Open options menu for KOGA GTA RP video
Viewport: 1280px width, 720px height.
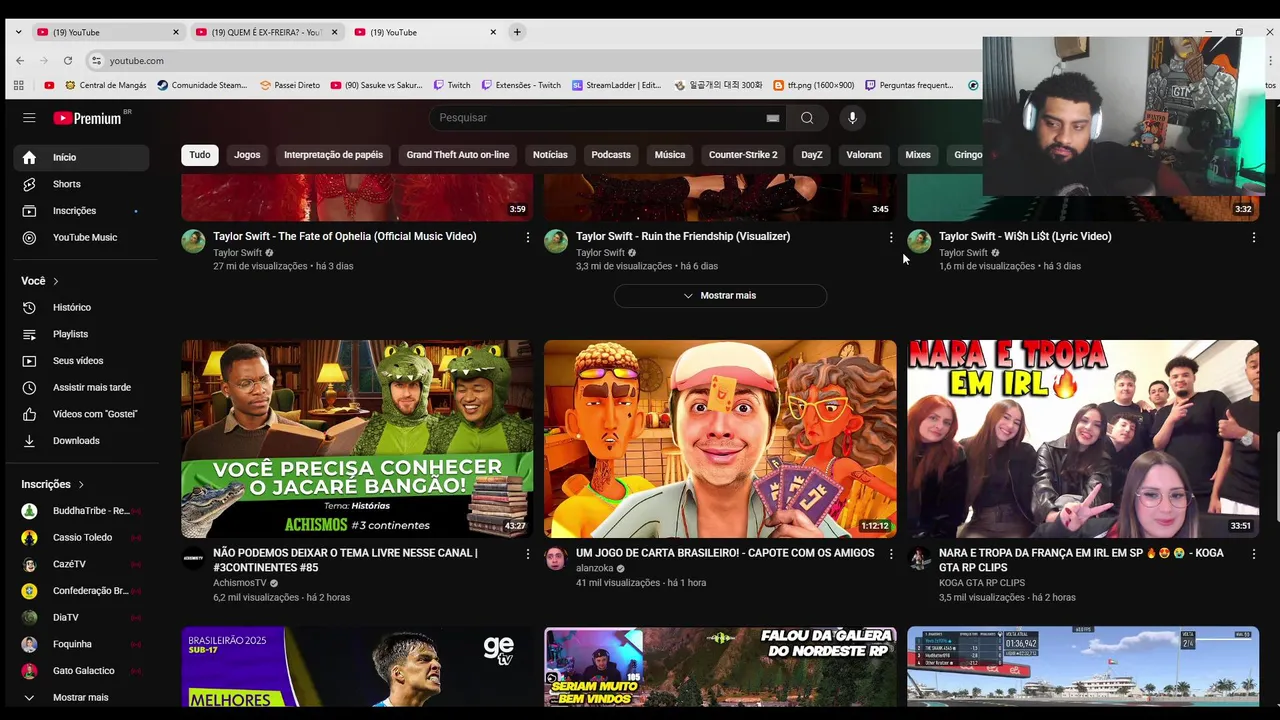point(1254,553)
